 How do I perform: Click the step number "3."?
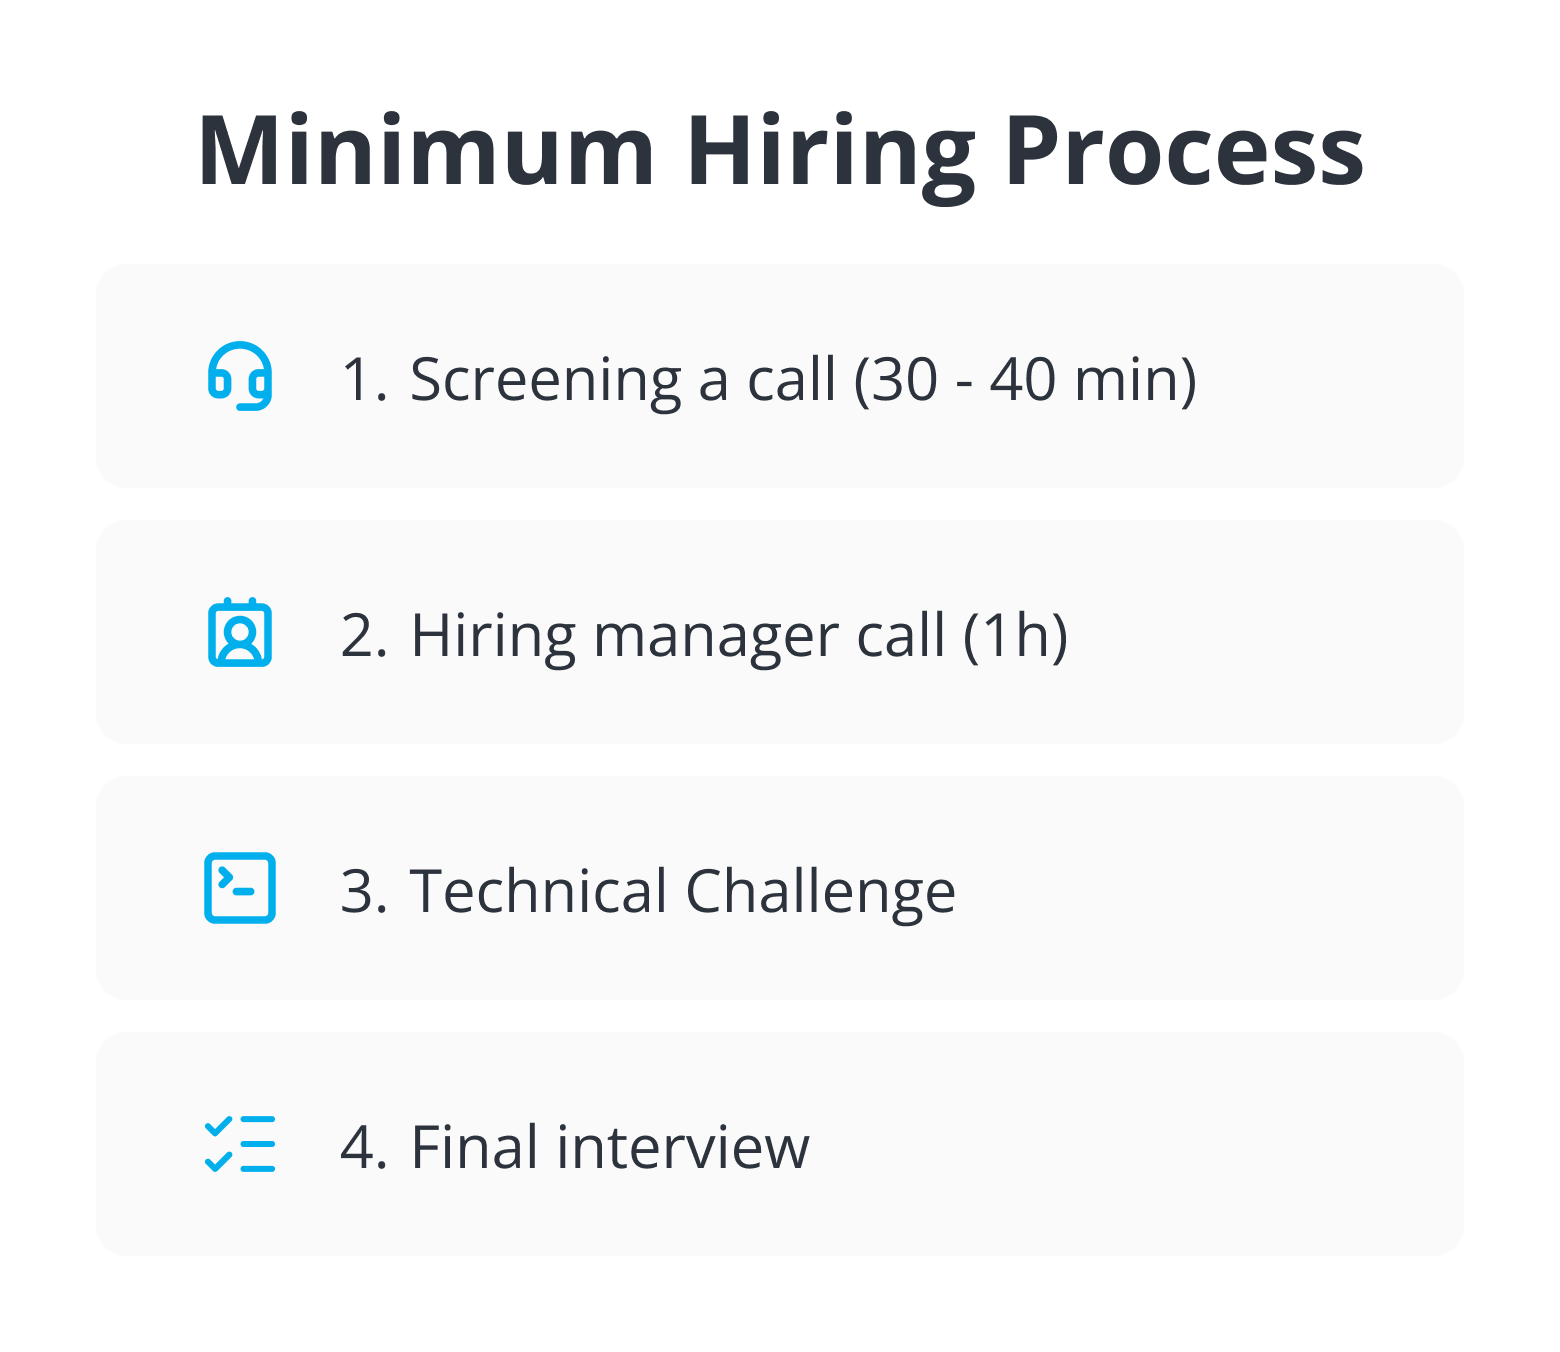[364, 891]
